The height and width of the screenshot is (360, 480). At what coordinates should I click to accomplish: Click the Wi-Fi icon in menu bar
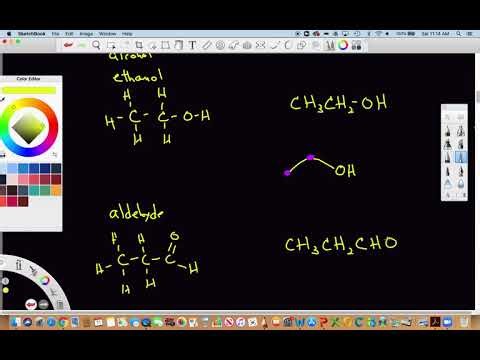(379, 34)
